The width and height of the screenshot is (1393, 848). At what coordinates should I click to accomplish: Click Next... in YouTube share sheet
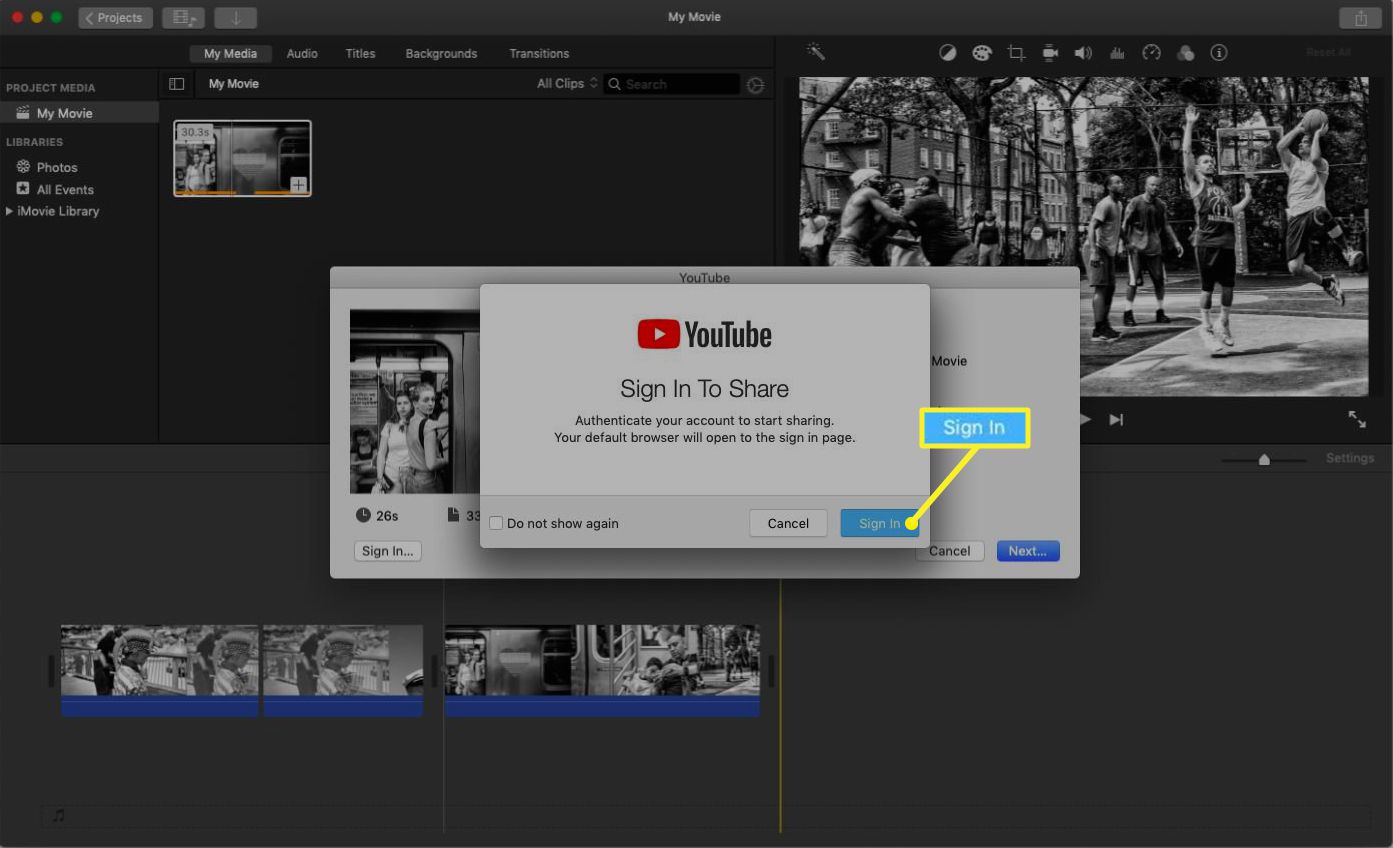click(x=1028, y=551)
